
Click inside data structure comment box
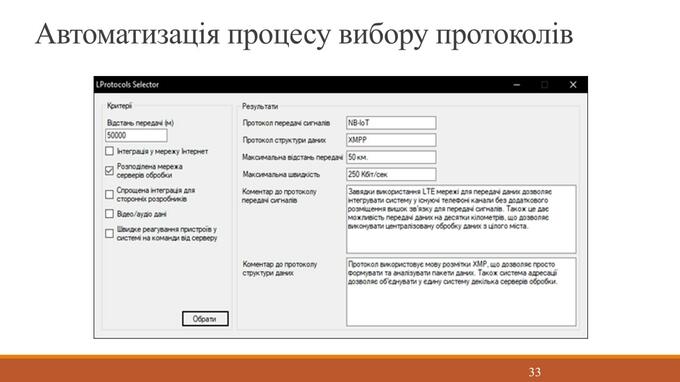point(461,292)
